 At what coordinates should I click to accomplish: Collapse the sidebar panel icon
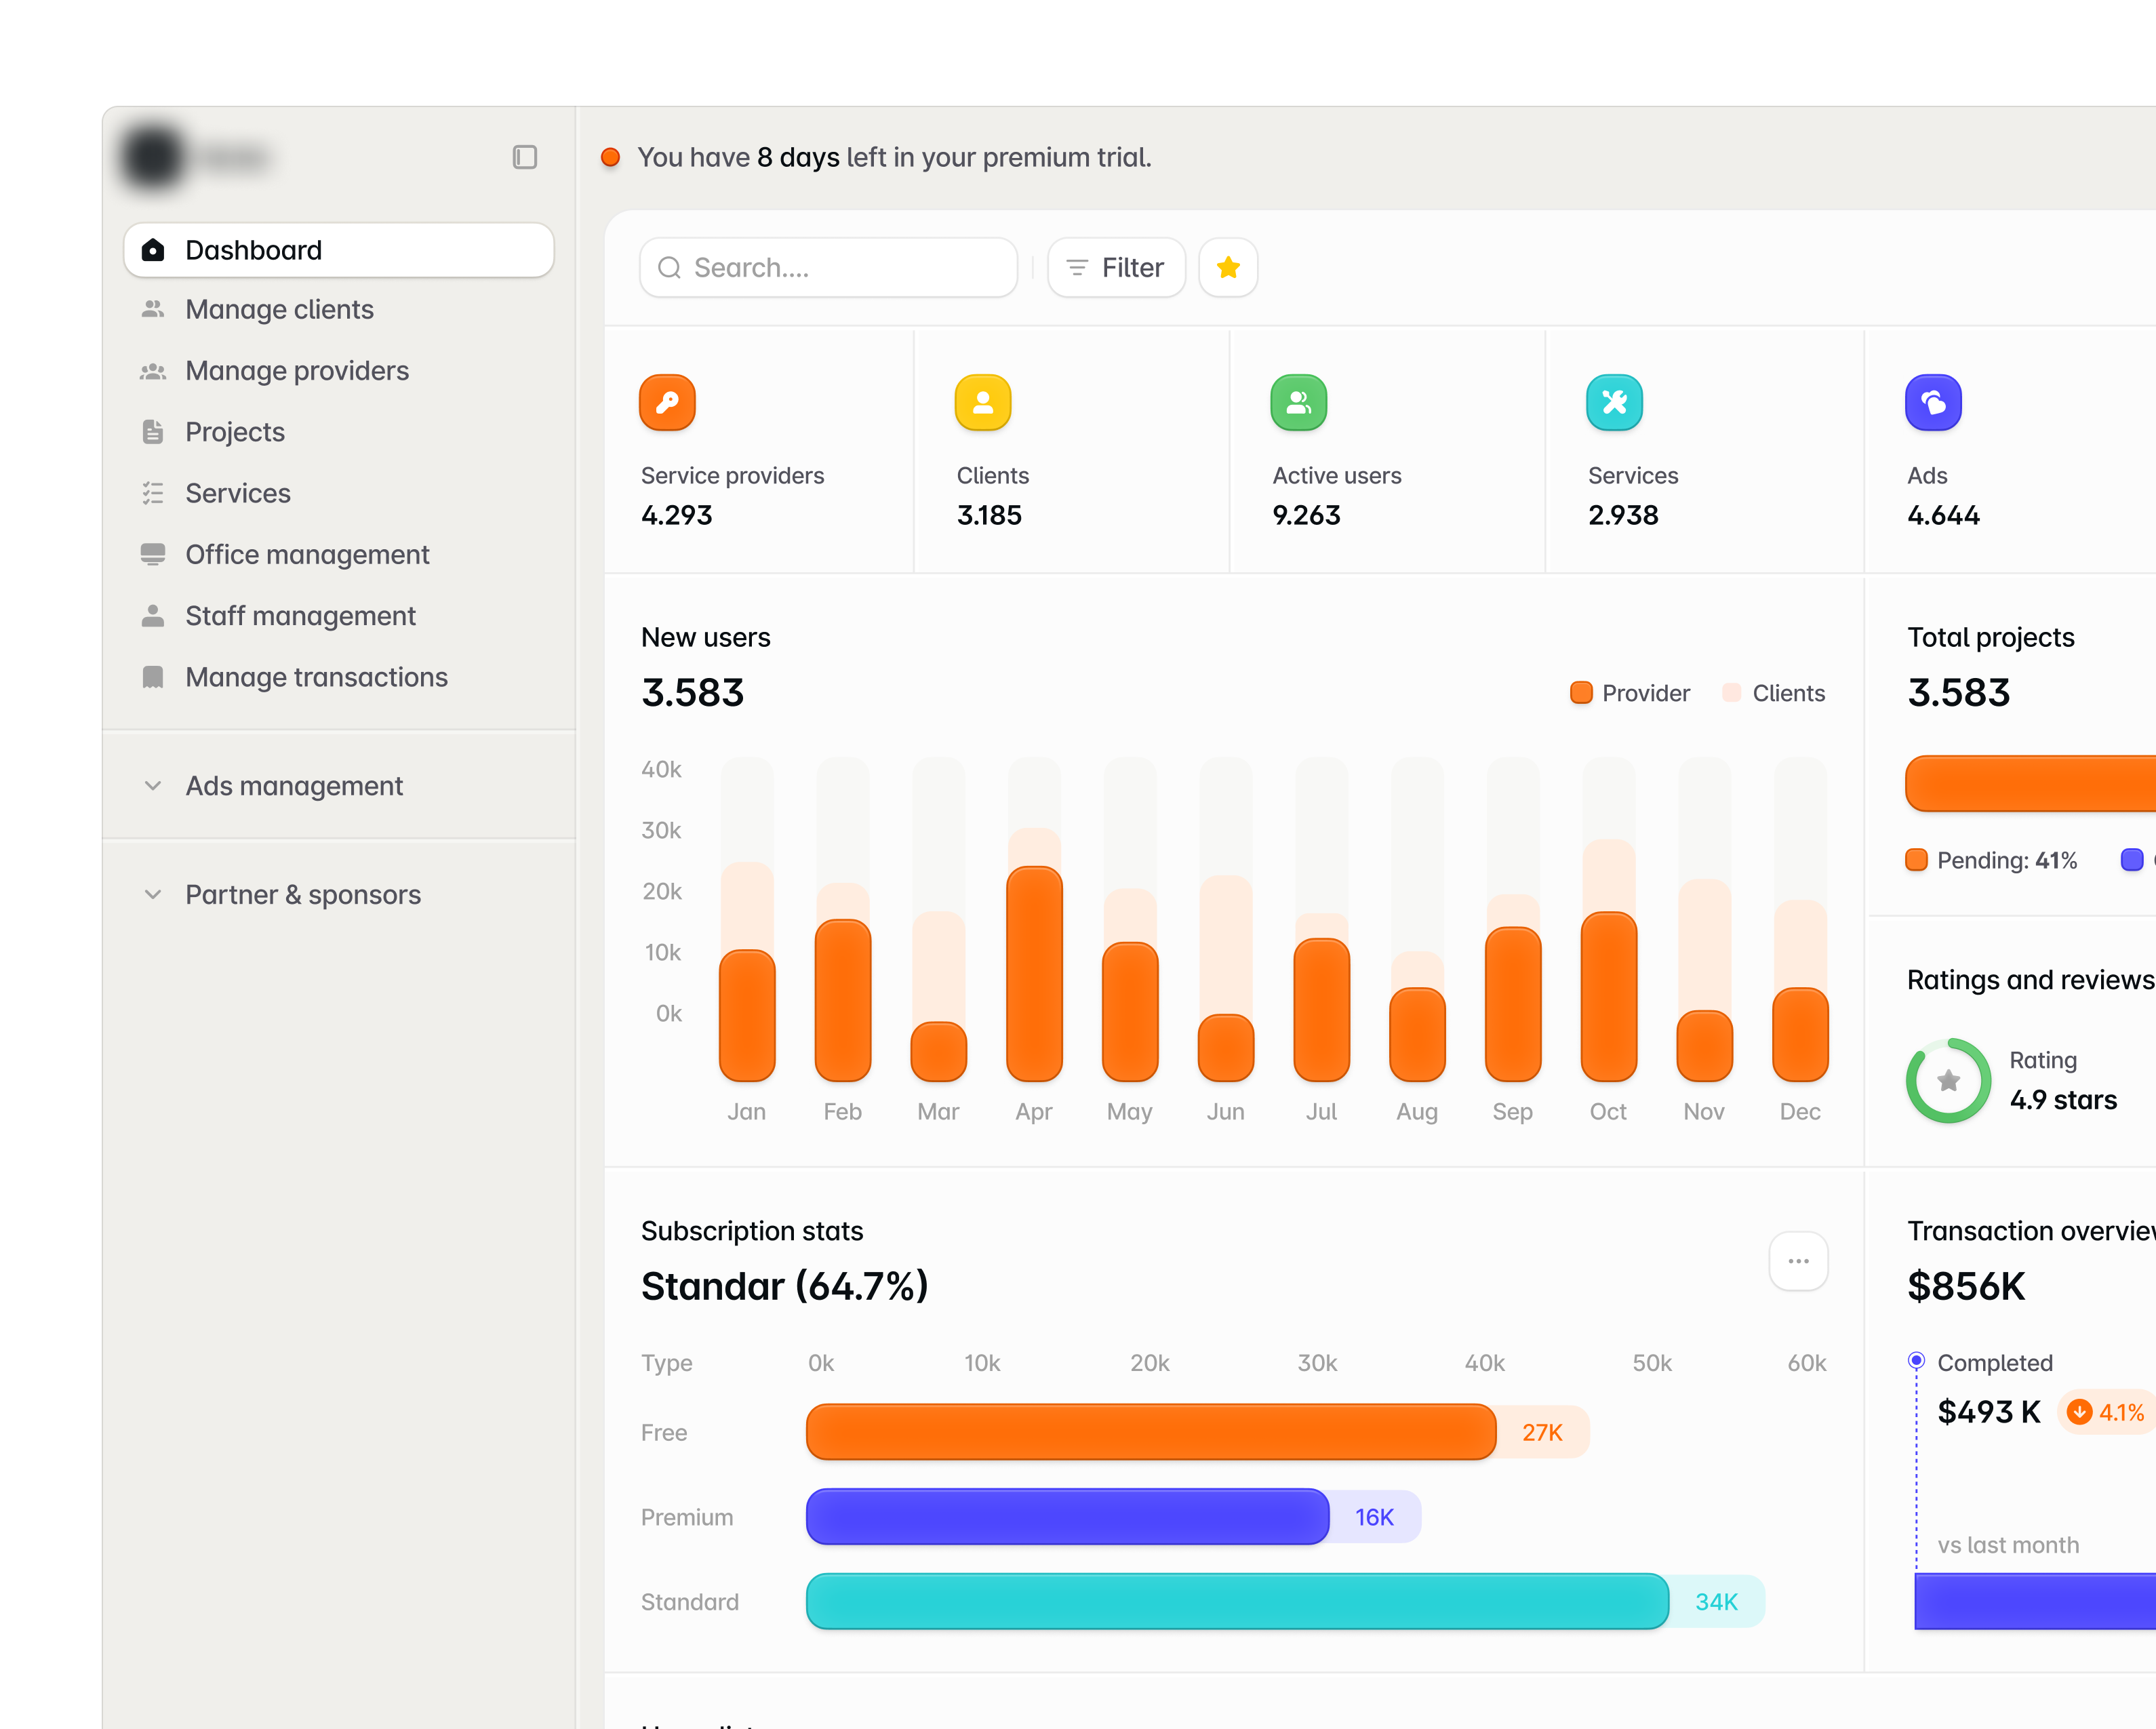click(524, 157)
